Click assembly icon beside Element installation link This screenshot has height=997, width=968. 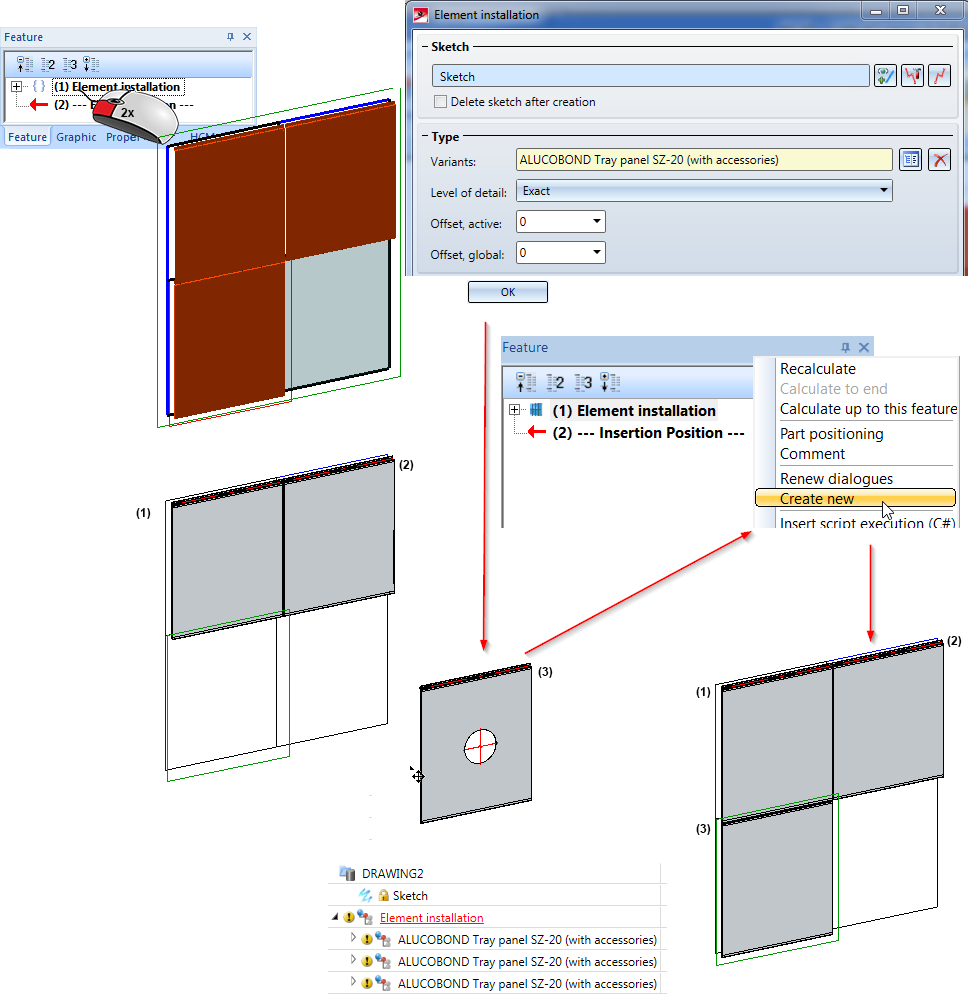(x=365, y=917)
